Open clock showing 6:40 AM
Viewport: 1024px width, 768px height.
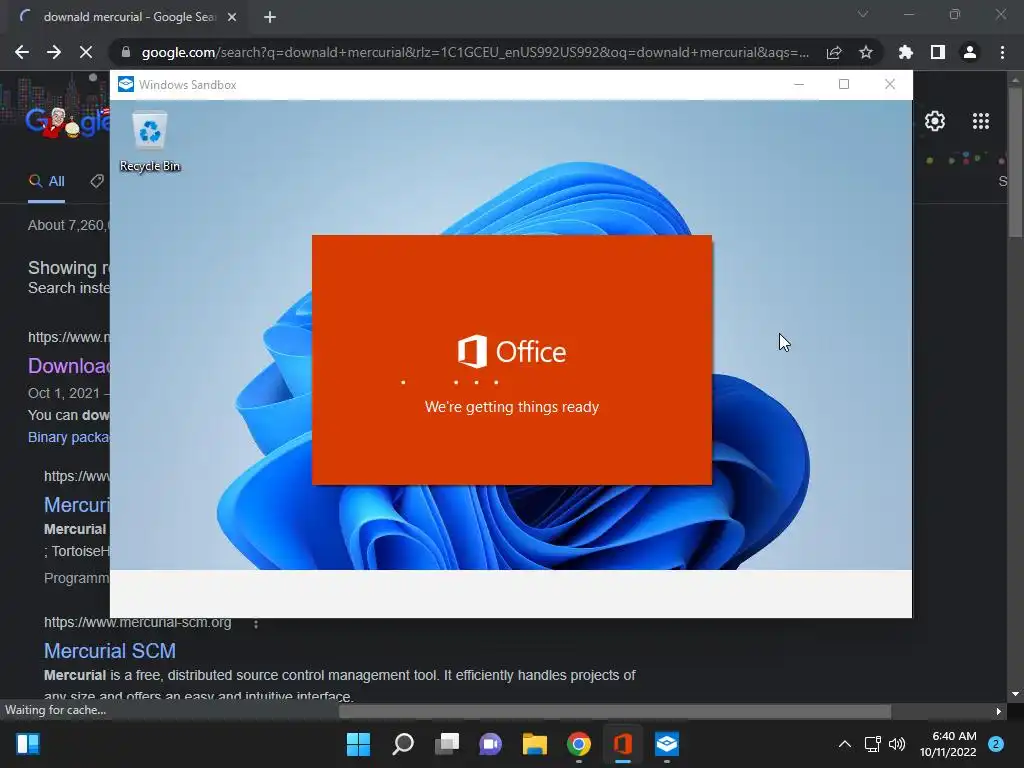(948, 744)
